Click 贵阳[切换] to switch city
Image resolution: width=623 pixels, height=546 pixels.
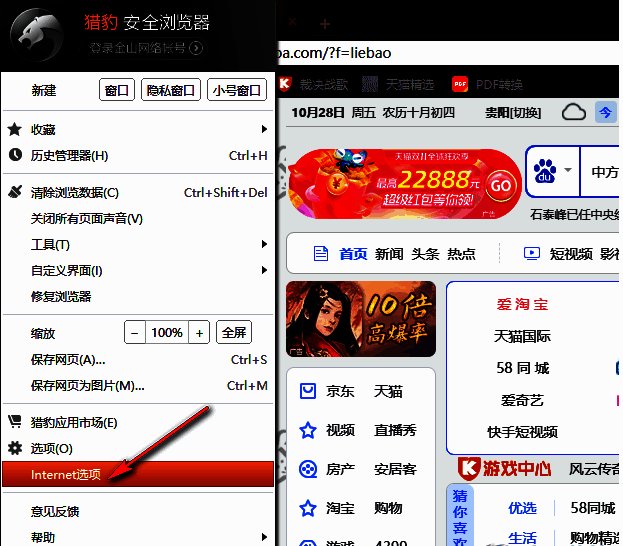click(x=513, y=113)
